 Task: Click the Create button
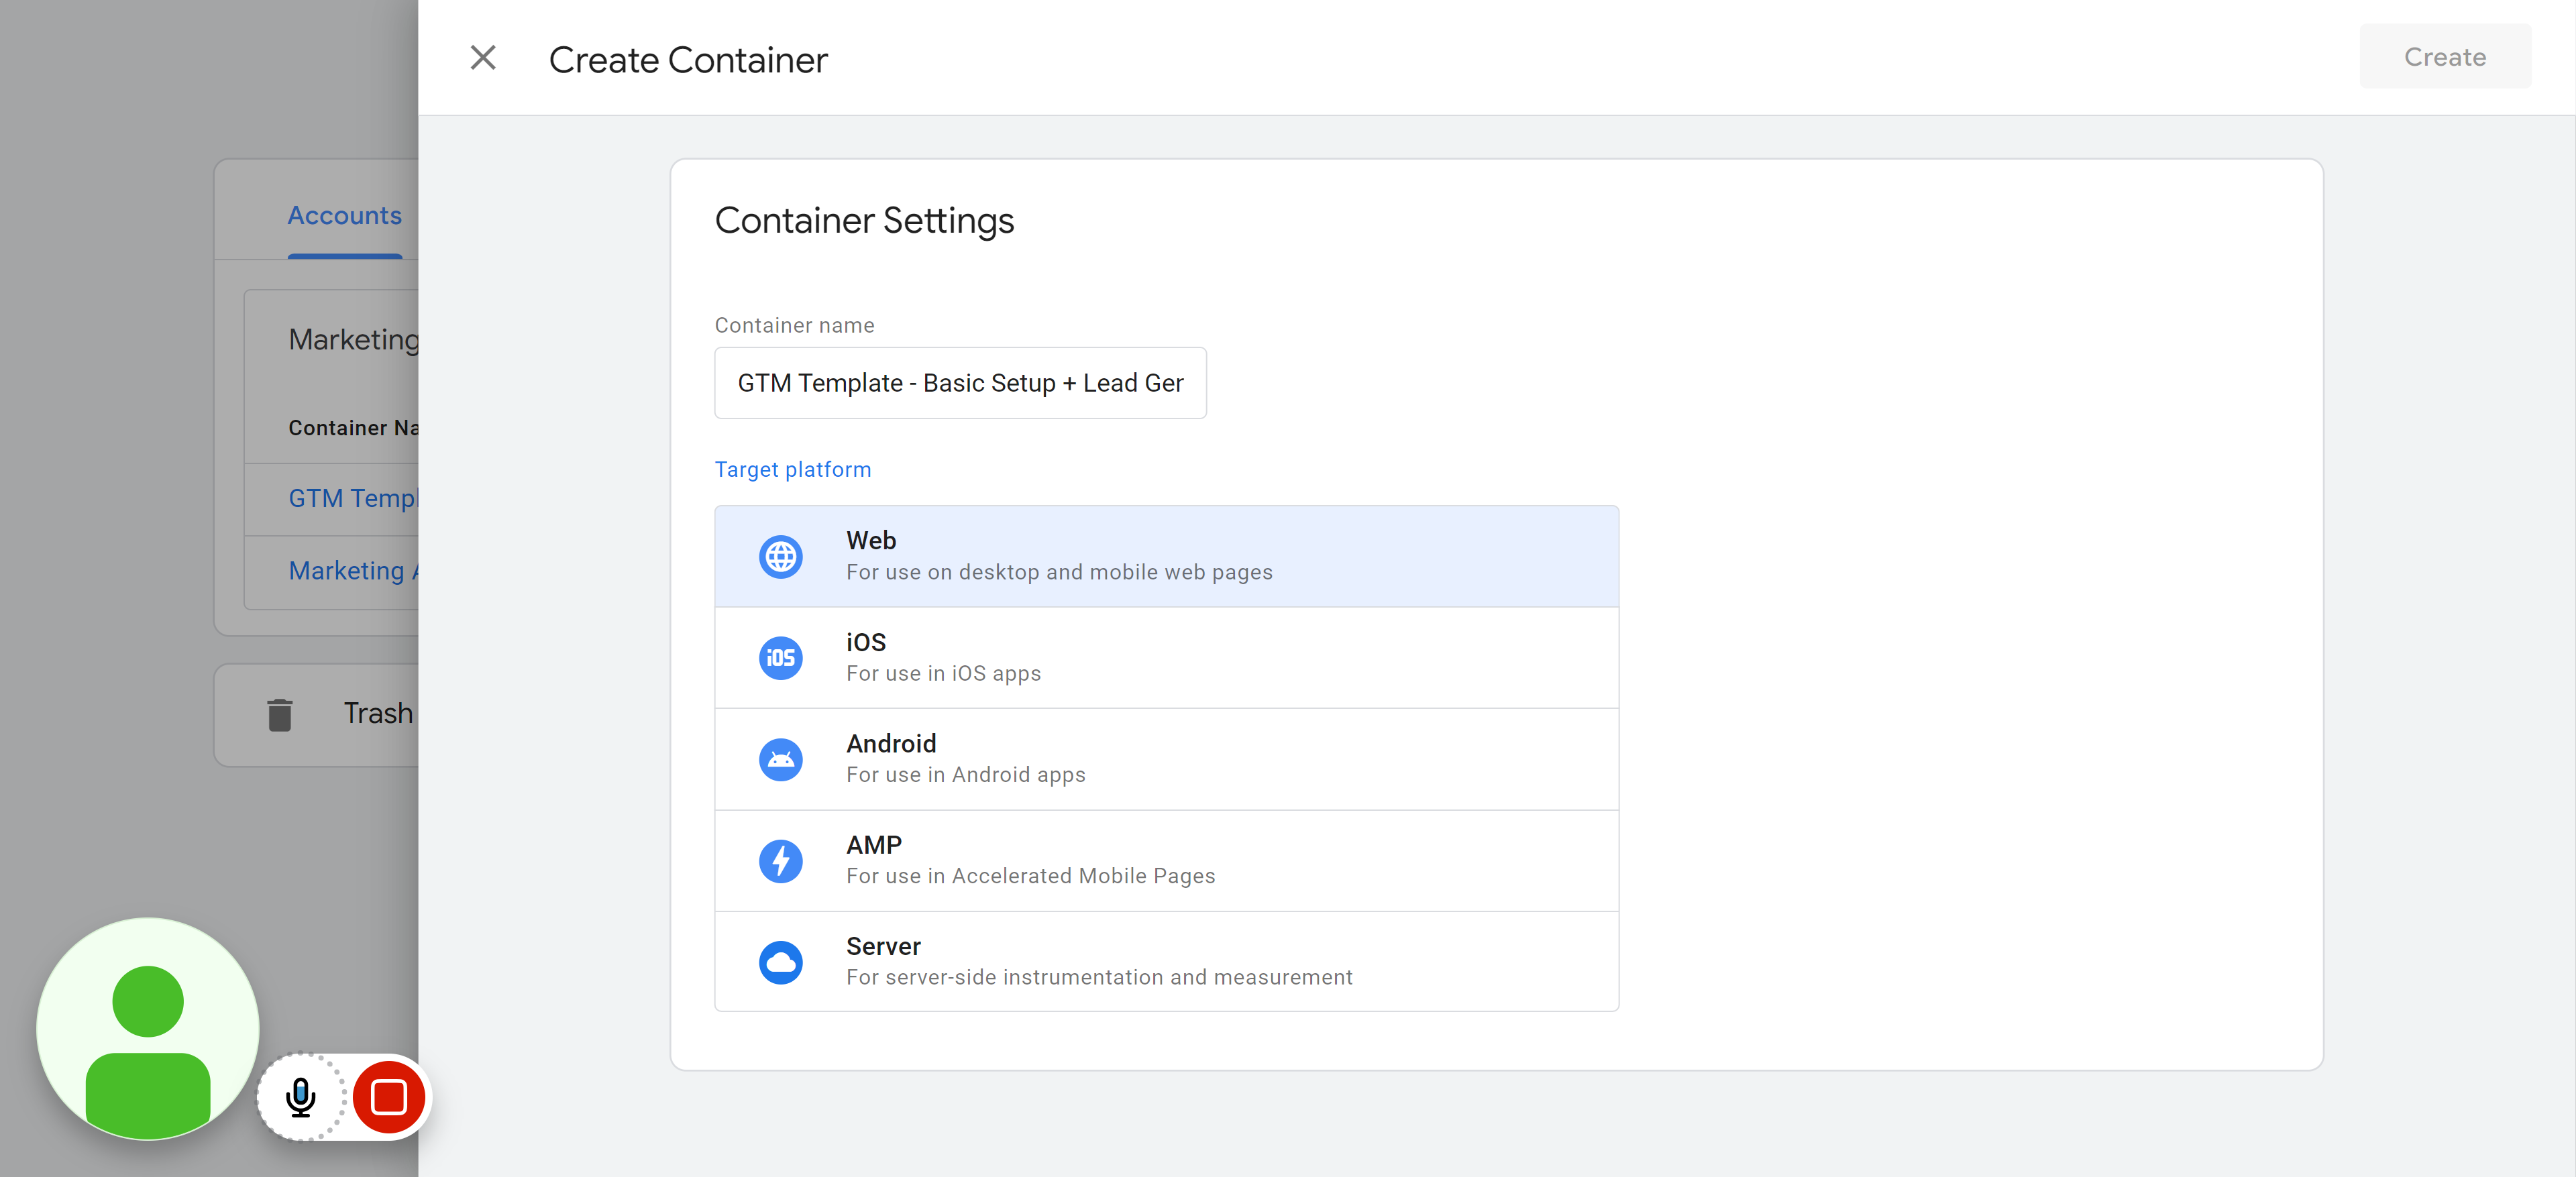(x=2444, y=57)
